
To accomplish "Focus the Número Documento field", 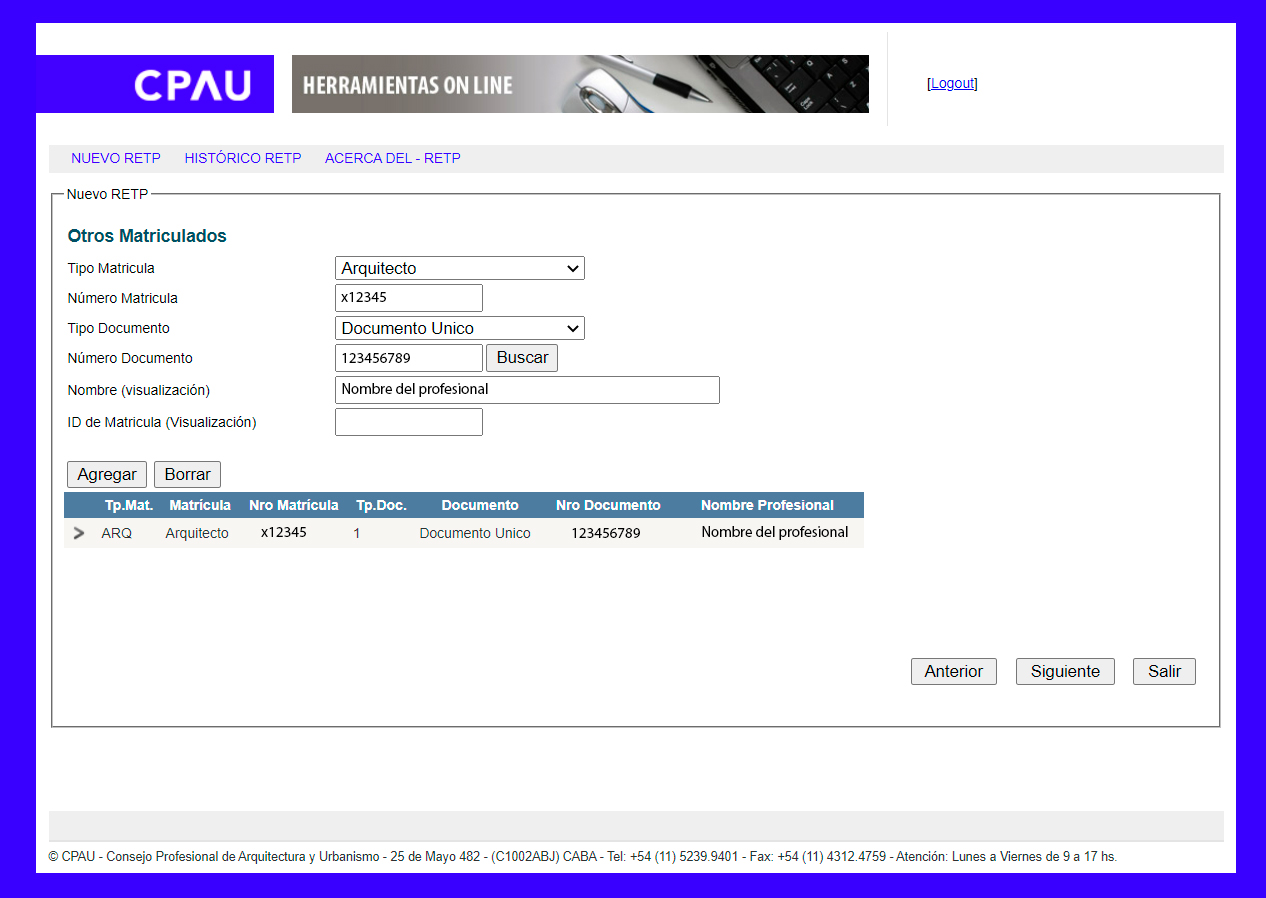I will pyautogui.click(x=409, y=358).
